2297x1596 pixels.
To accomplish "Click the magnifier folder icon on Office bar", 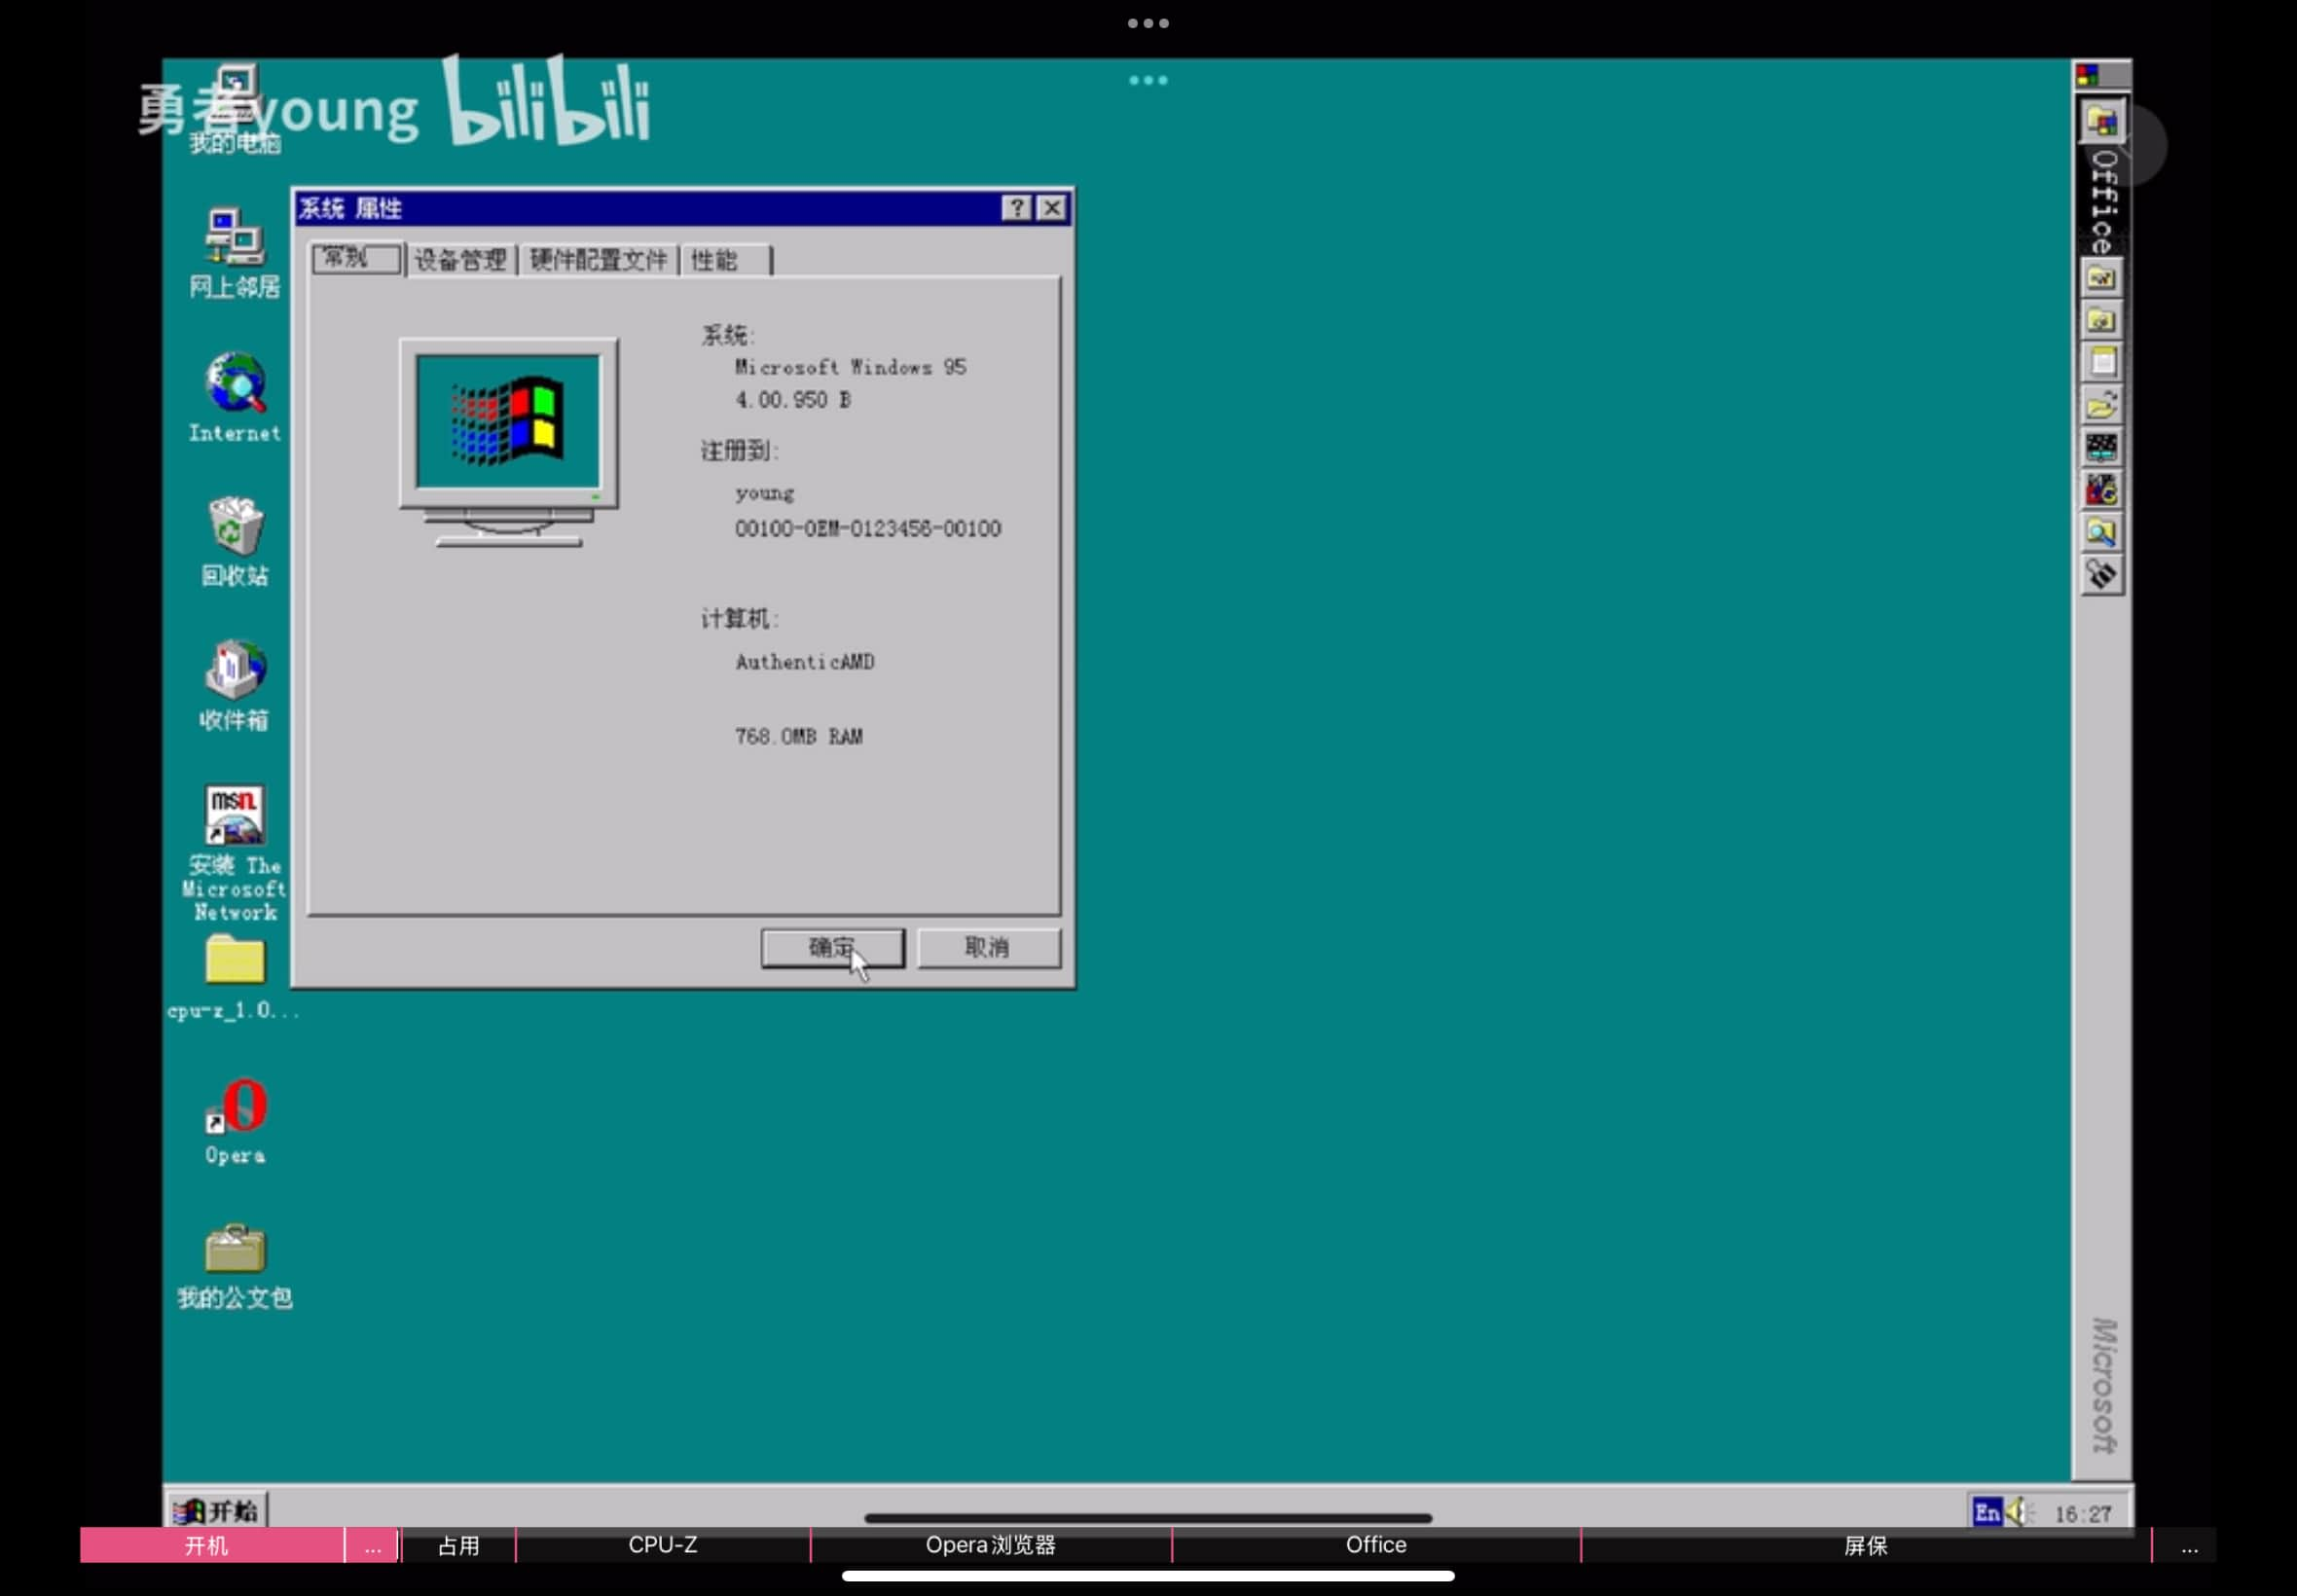I will pos(2101,533).
